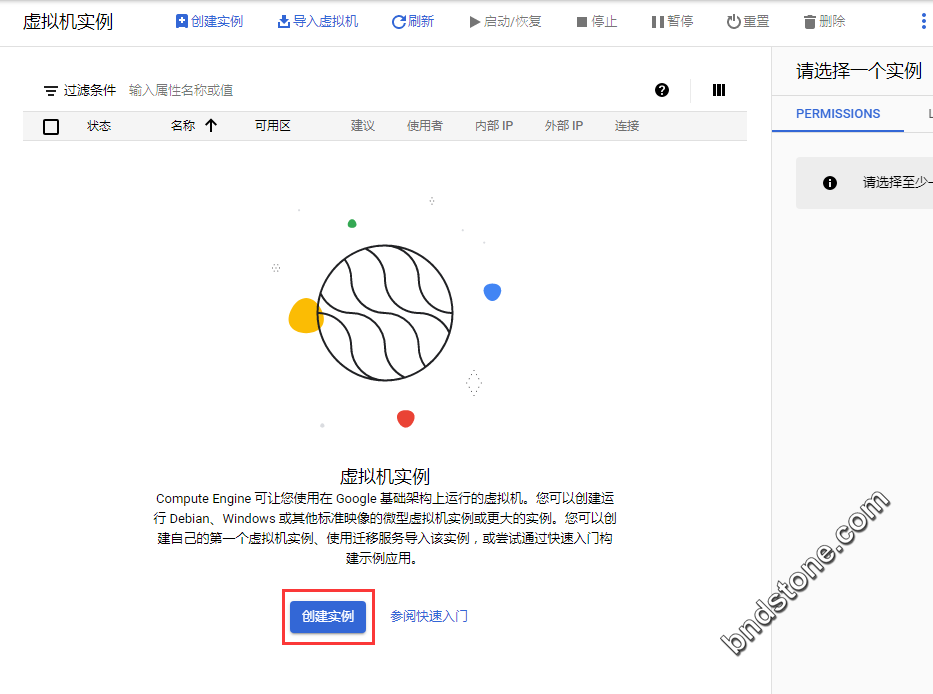Click the 重置 toolbar button
Viewport: 933px width, 694px height.
click(x=748, y=21)
